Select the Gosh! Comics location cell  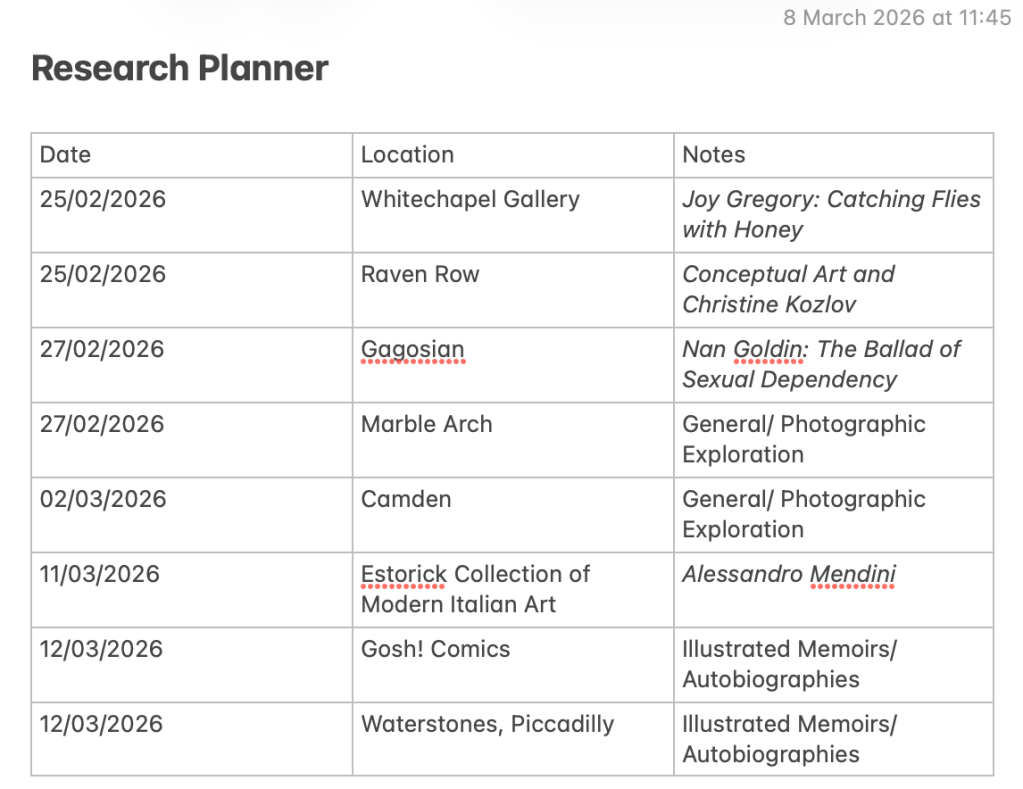(435, 649)
